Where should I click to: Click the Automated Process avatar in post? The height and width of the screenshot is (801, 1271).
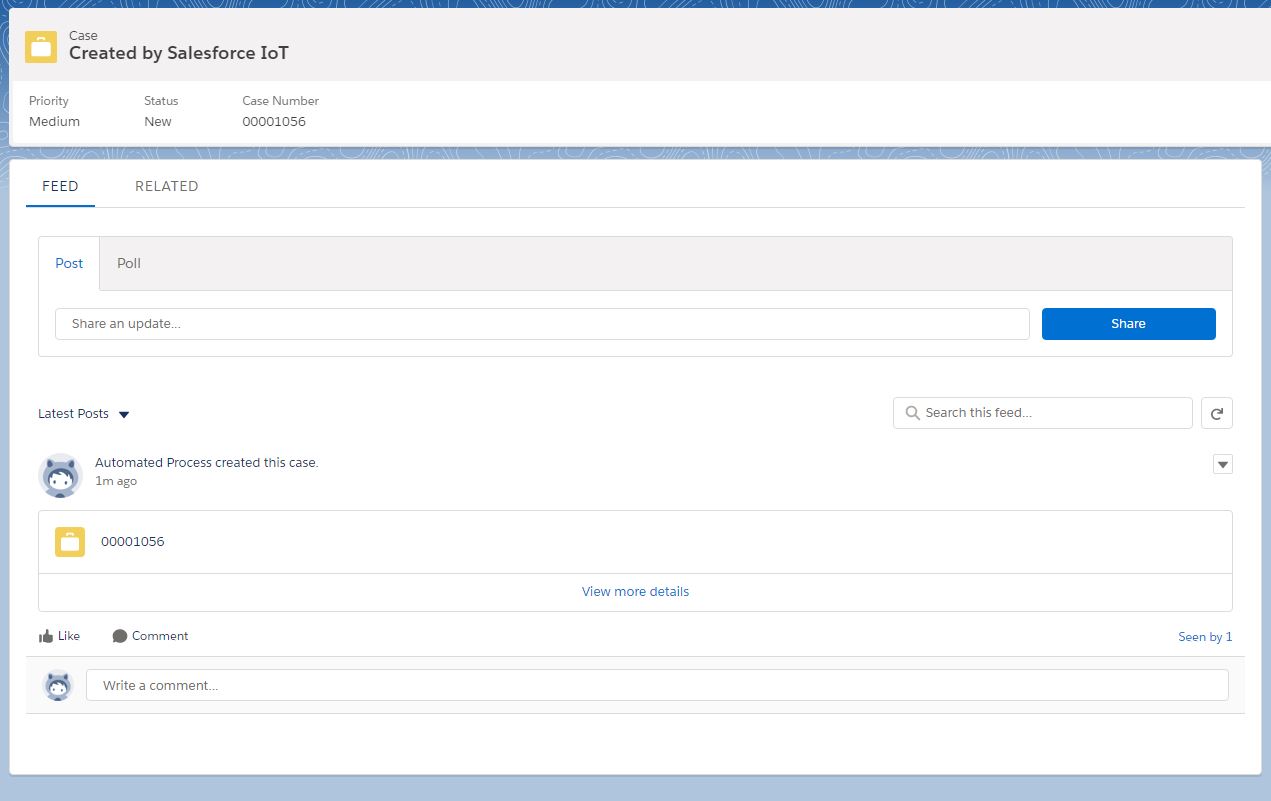point(59,475)
